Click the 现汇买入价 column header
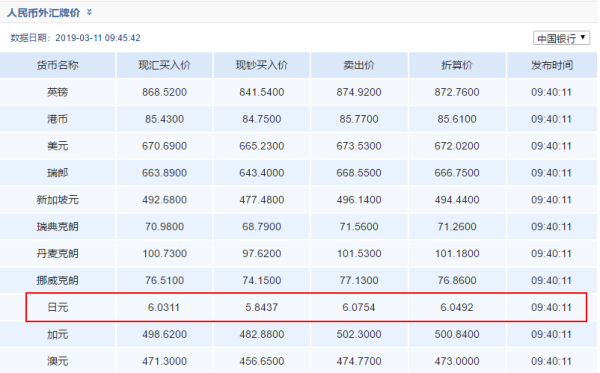Screen dimensions: 600x373 coord(165,65)
